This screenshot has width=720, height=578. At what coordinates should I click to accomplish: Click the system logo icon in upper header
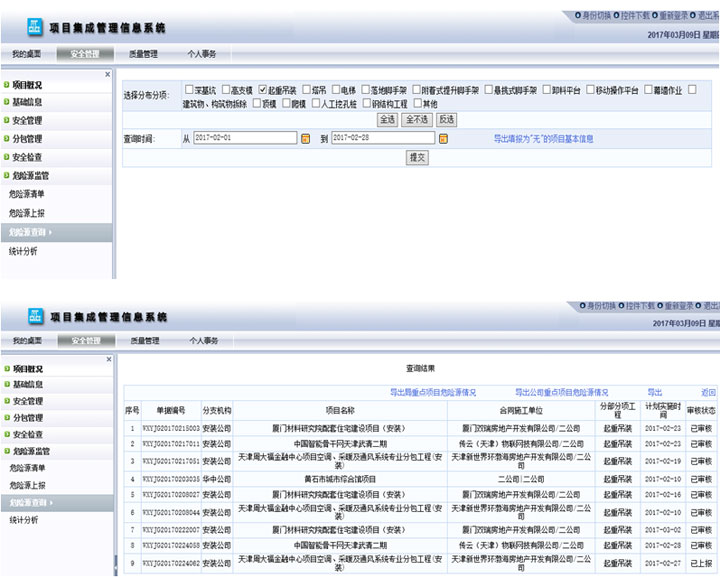35,27
